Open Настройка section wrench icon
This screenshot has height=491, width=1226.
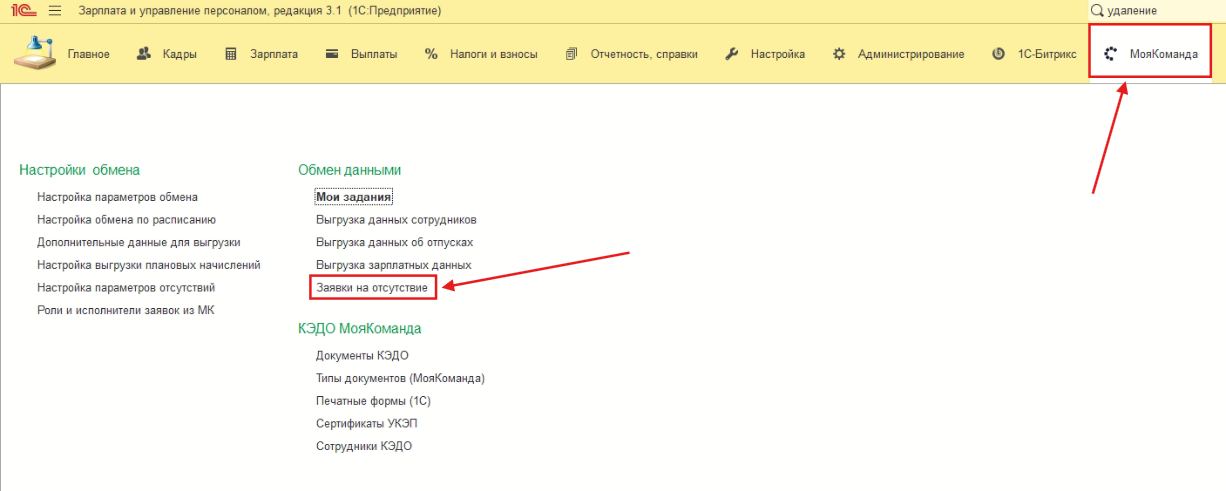[x=731, y=54]
